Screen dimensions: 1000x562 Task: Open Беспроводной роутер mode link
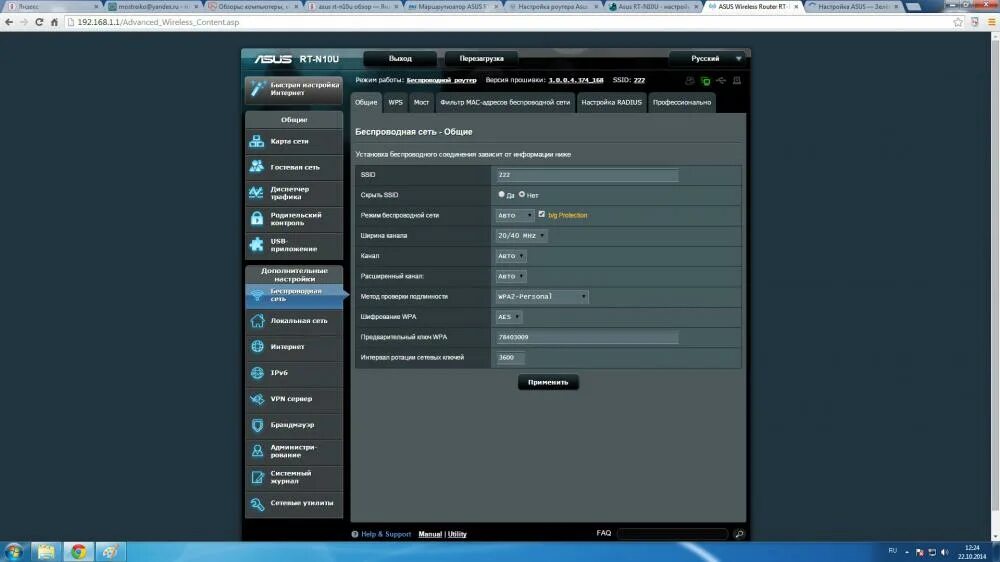coord(441,80)
